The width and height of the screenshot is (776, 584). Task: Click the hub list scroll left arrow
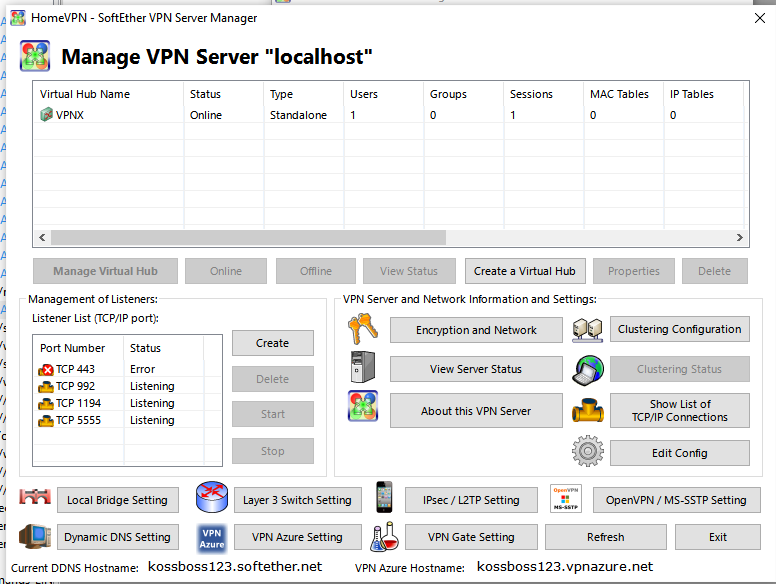click(43, 238)
